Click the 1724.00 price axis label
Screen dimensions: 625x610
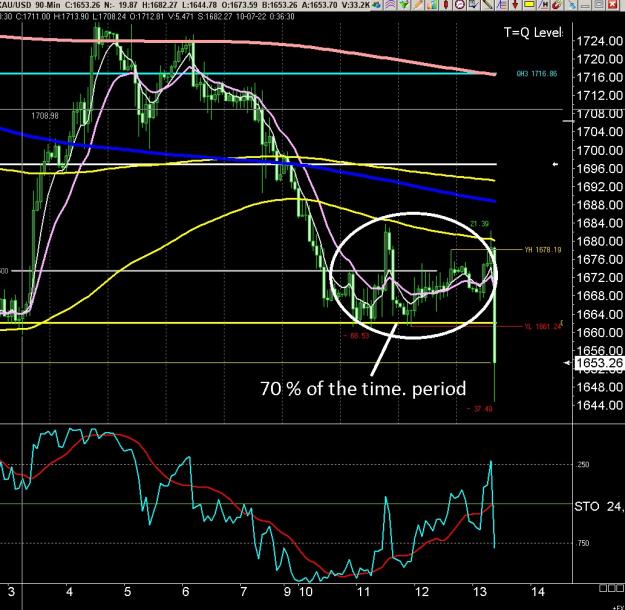coord(599,41)
